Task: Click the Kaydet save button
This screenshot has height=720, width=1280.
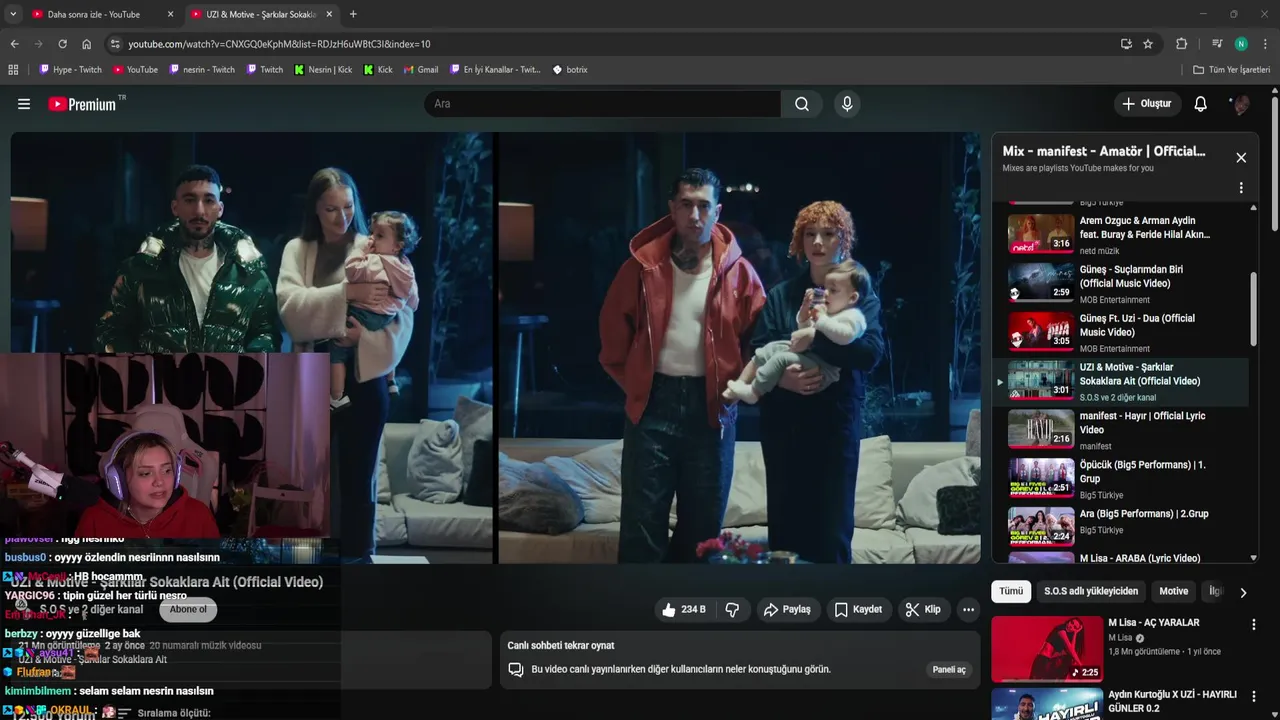Action: (x=858, y=609)
